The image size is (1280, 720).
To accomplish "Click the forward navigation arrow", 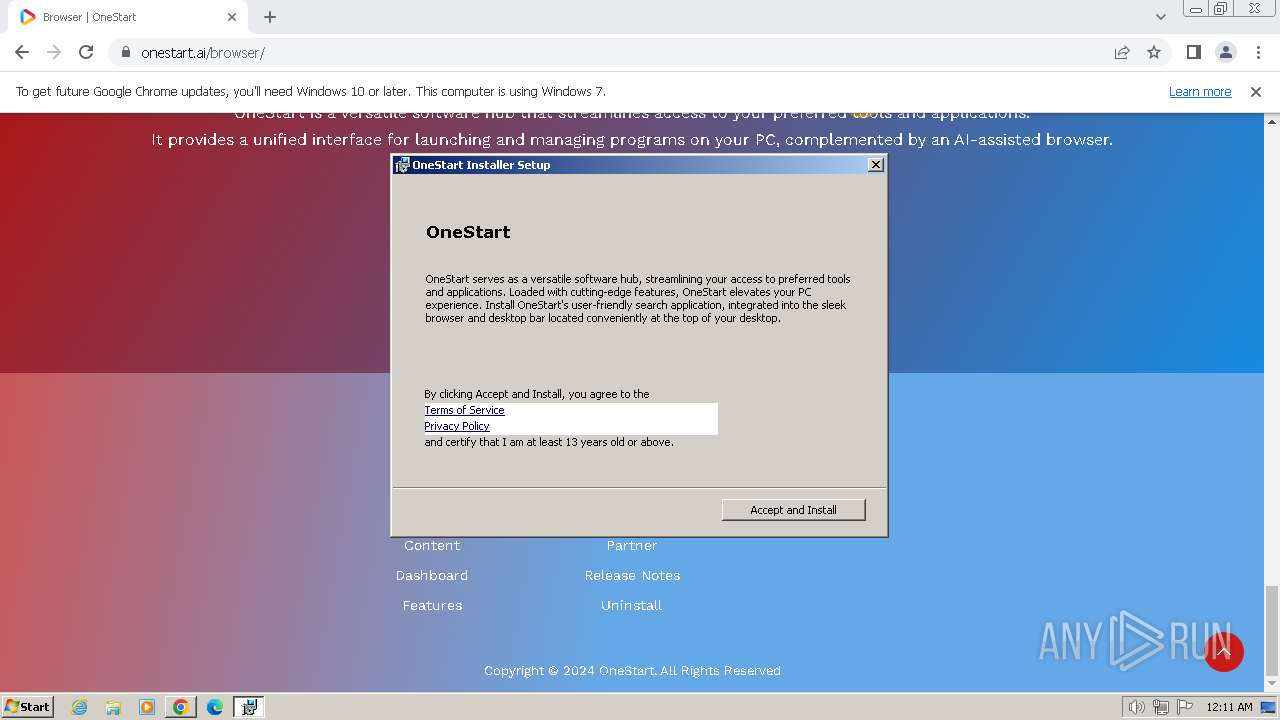I will tap(54, 52).
